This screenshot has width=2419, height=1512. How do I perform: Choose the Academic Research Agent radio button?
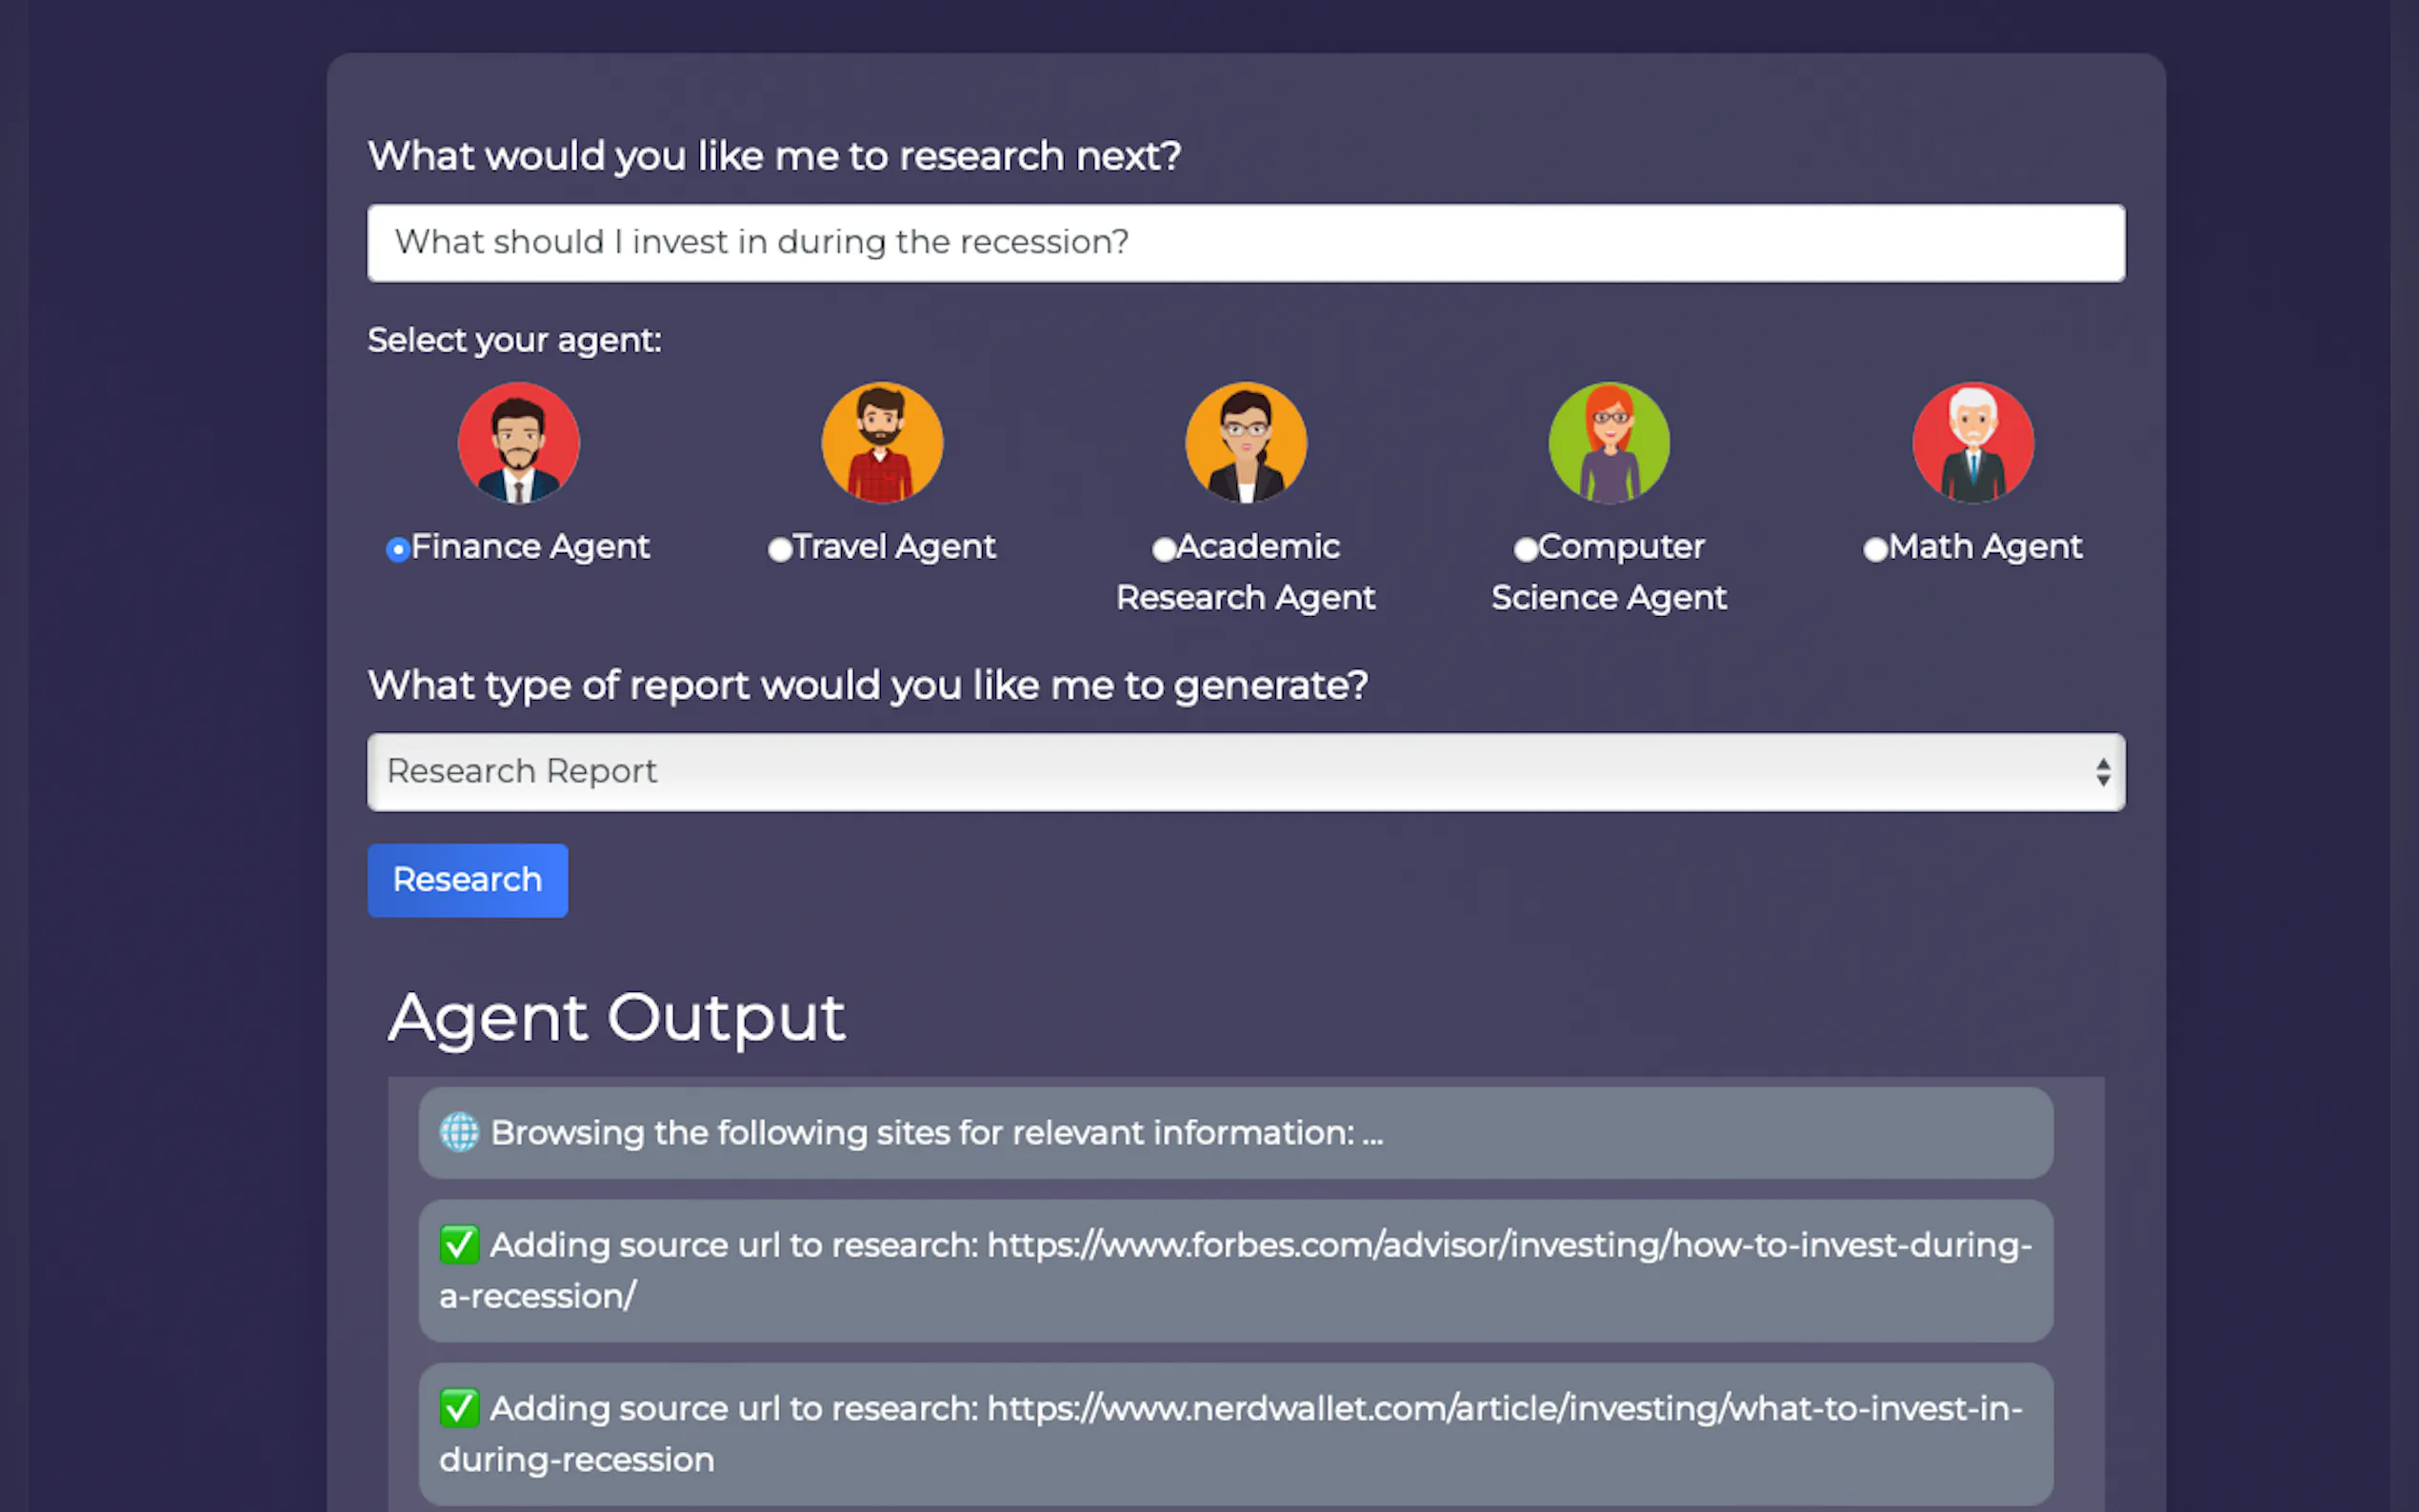(x=1163, y=549)
